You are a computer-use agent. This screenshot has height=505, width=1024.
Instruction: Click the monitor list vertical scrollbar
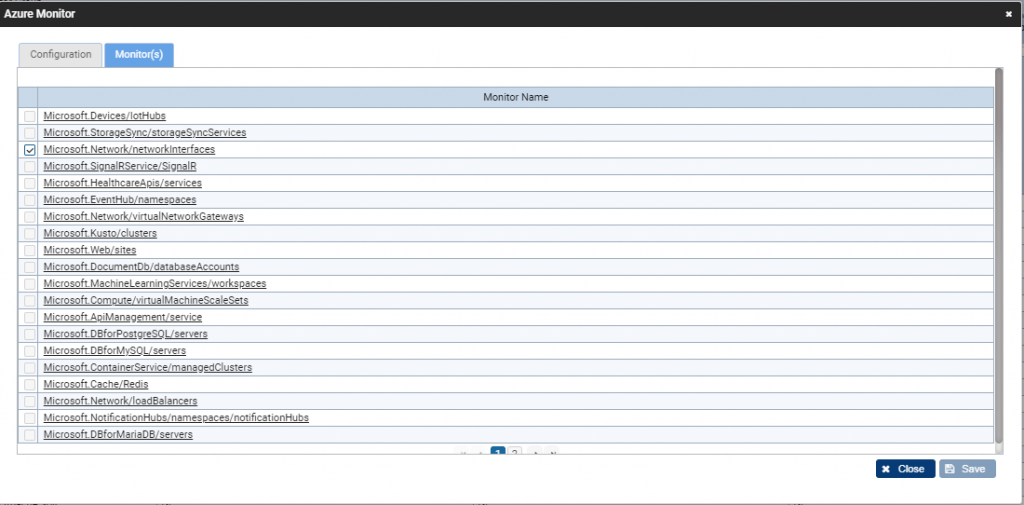point(999,255)
